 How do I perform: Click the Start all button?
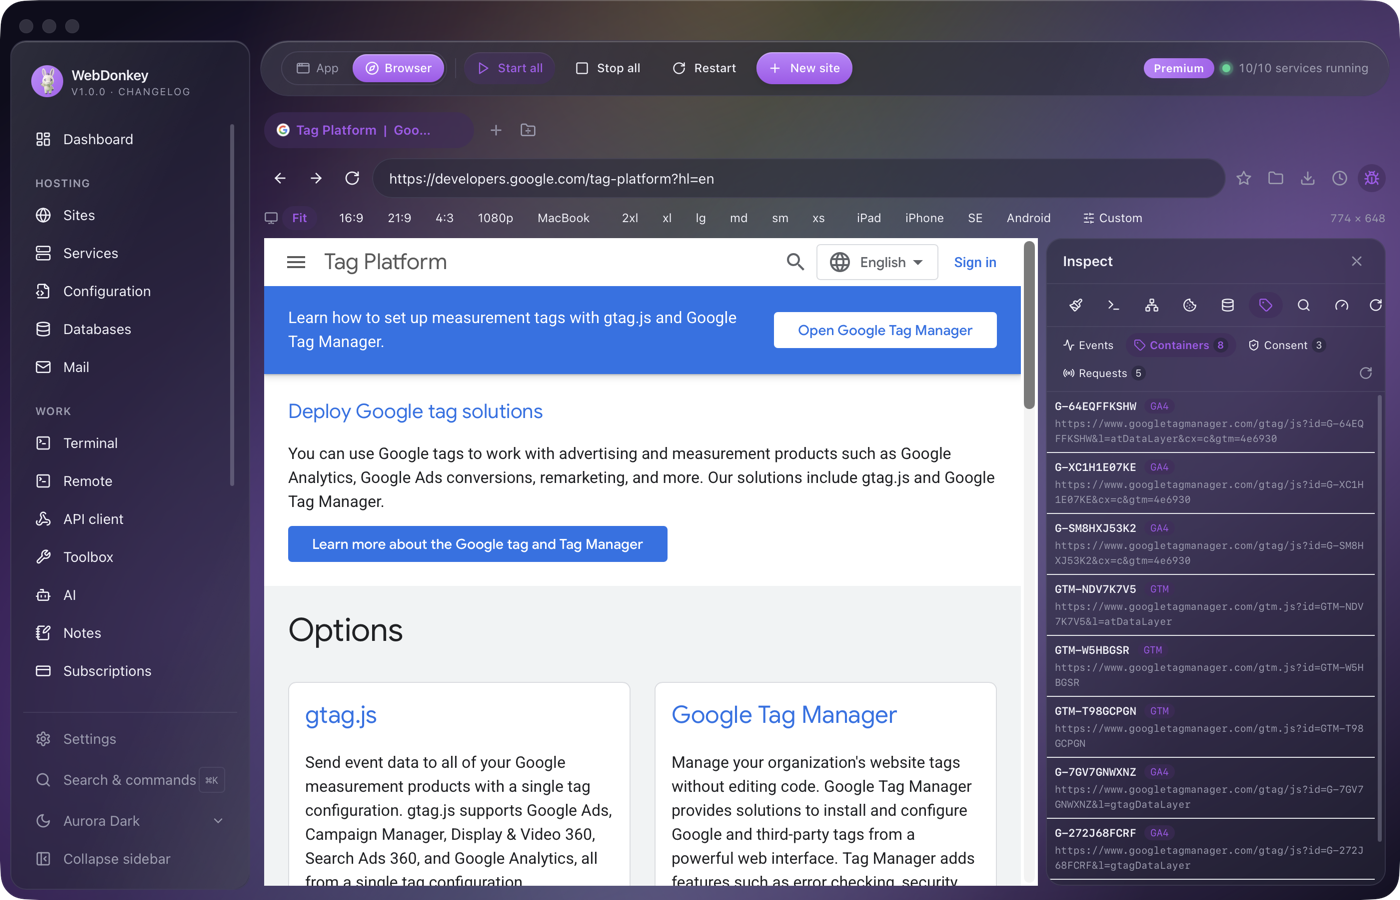click(x=510, y=68)
